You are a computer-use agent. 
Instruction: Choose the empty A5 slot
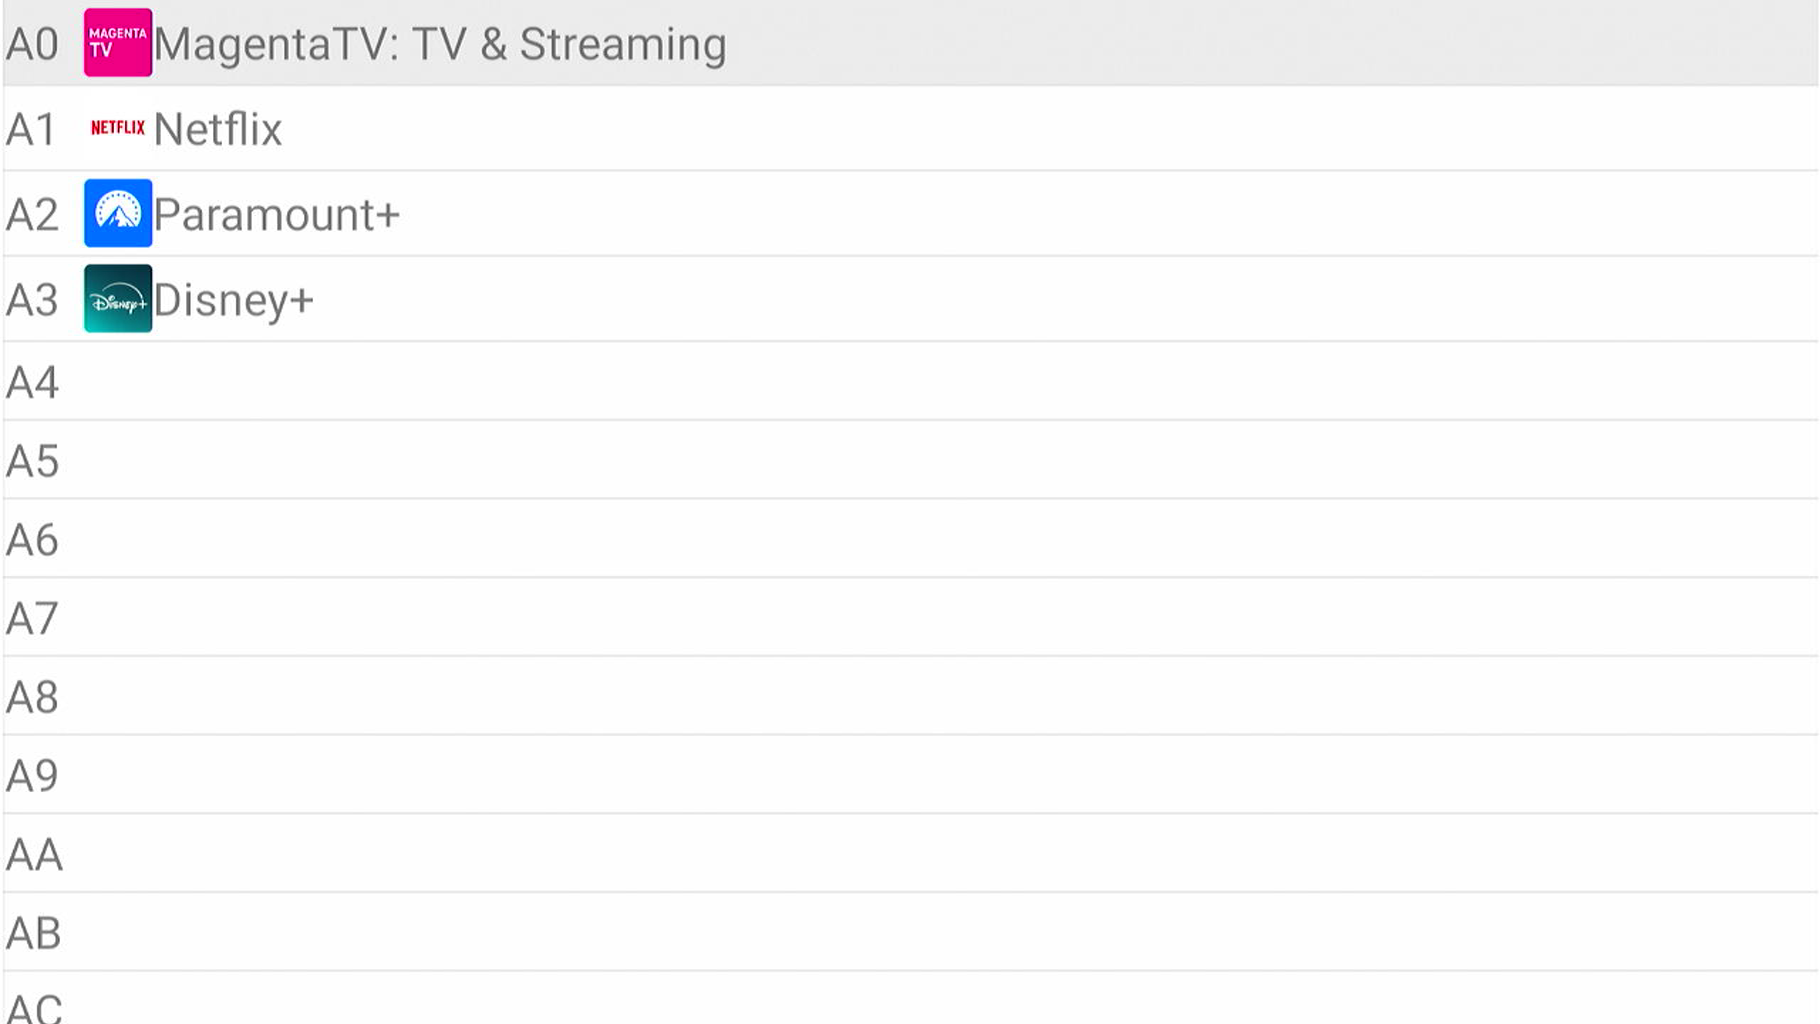tap(910, 460)
